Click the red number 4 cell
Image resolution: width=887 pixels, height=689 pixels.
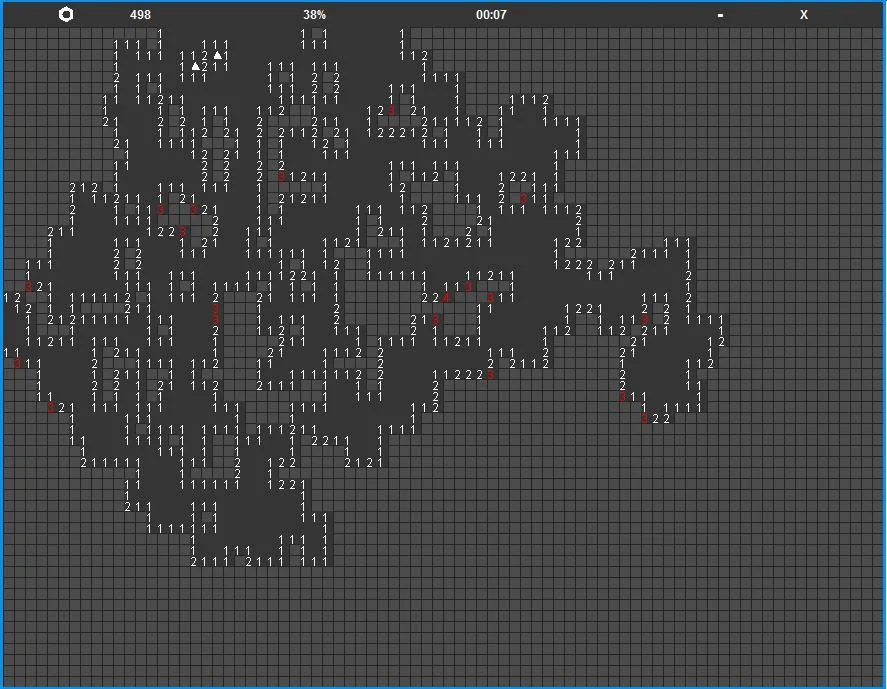pos(446,298)
